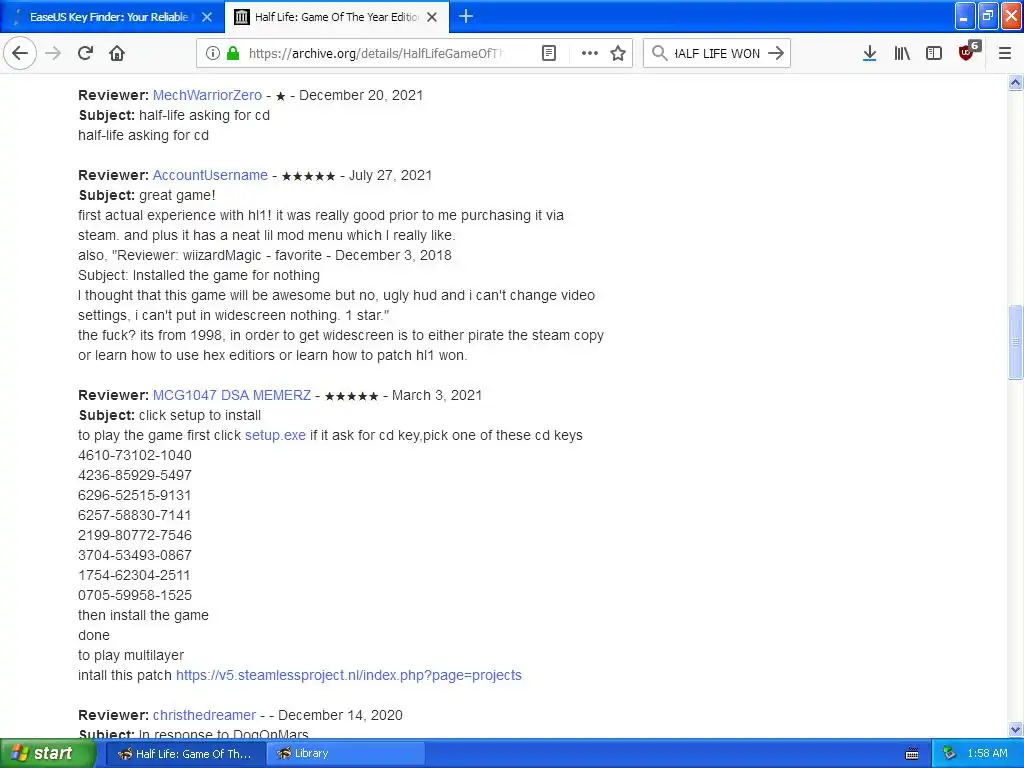Click cd key 6257-58830-7141
The height and width of the screenshot is (768, 1024).
(135, 515)
